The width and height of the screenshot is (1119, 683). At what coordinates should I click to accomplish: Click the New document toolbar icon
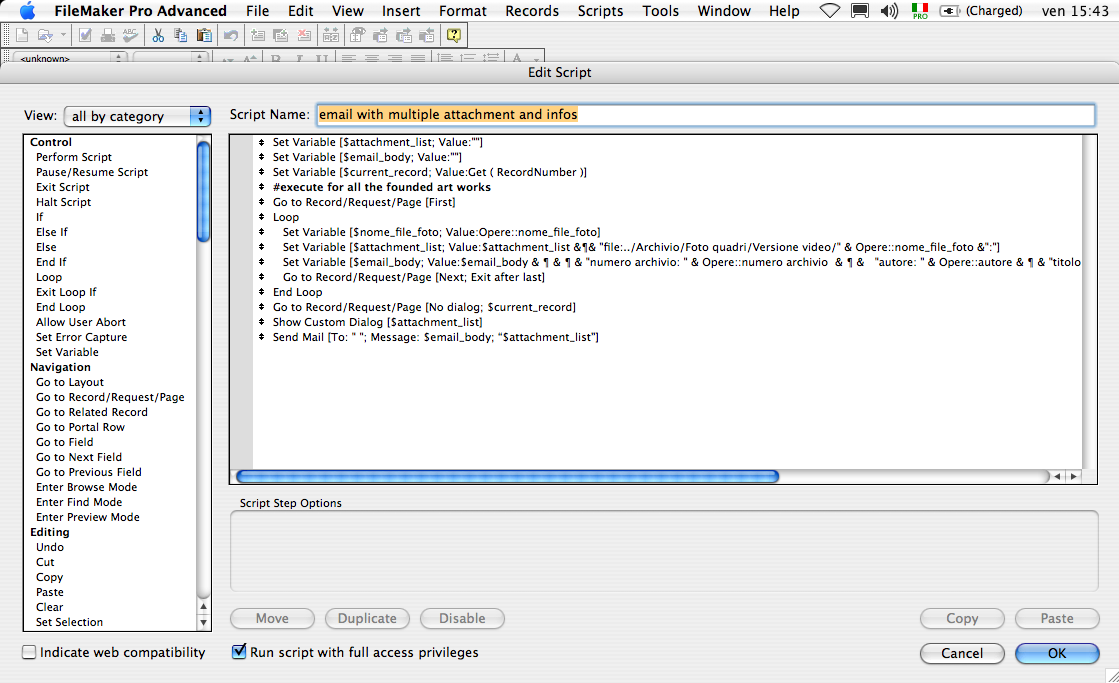click(22, 35)
